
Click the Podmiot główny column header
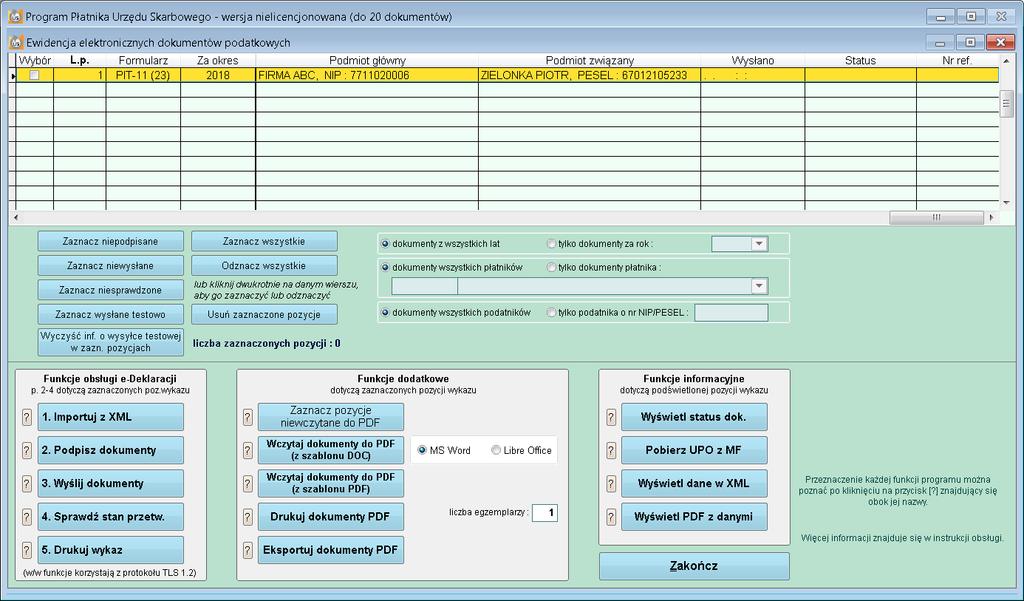click(367, 60)
